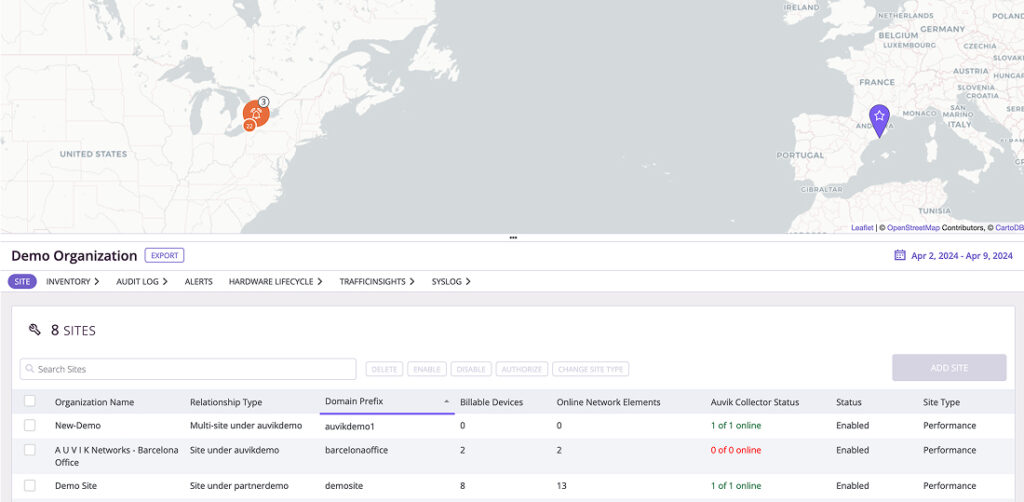The height and width of the screenshot is (502, 1024).
Task: Click the New-Demo organization name
Action: point(78,426)
